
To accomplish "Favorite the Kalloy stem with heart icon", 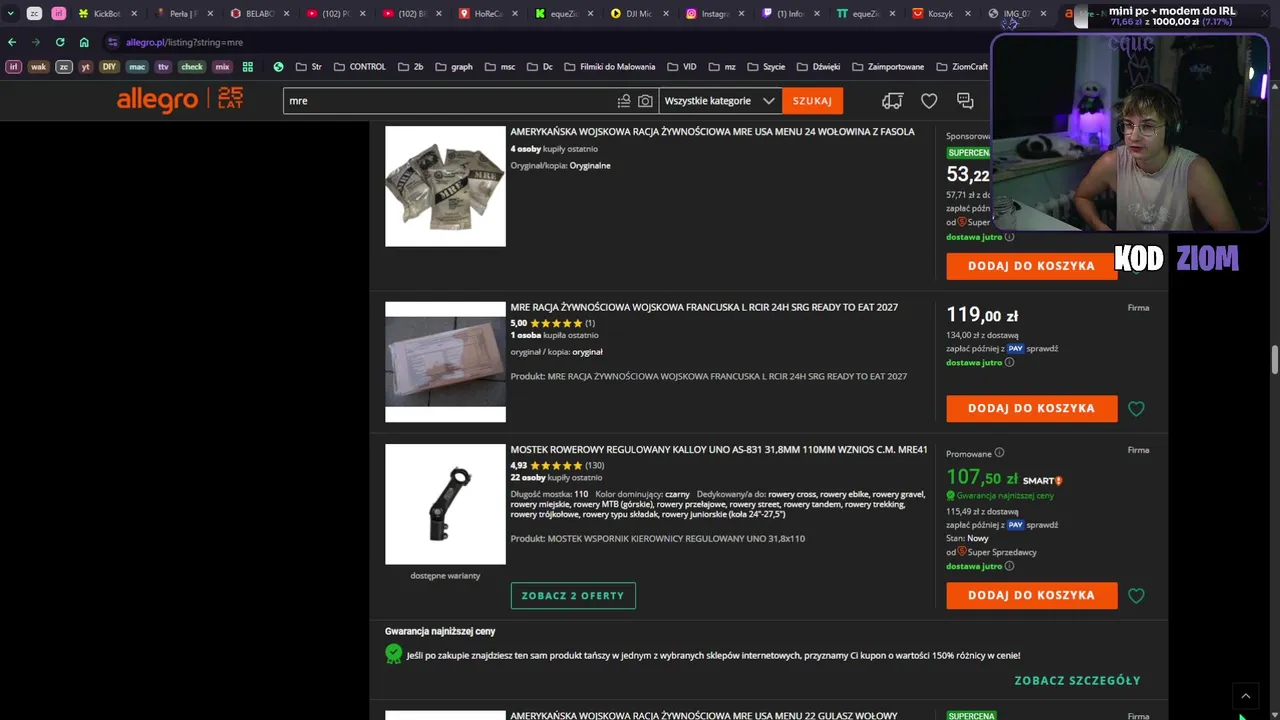I will 1136,596.
